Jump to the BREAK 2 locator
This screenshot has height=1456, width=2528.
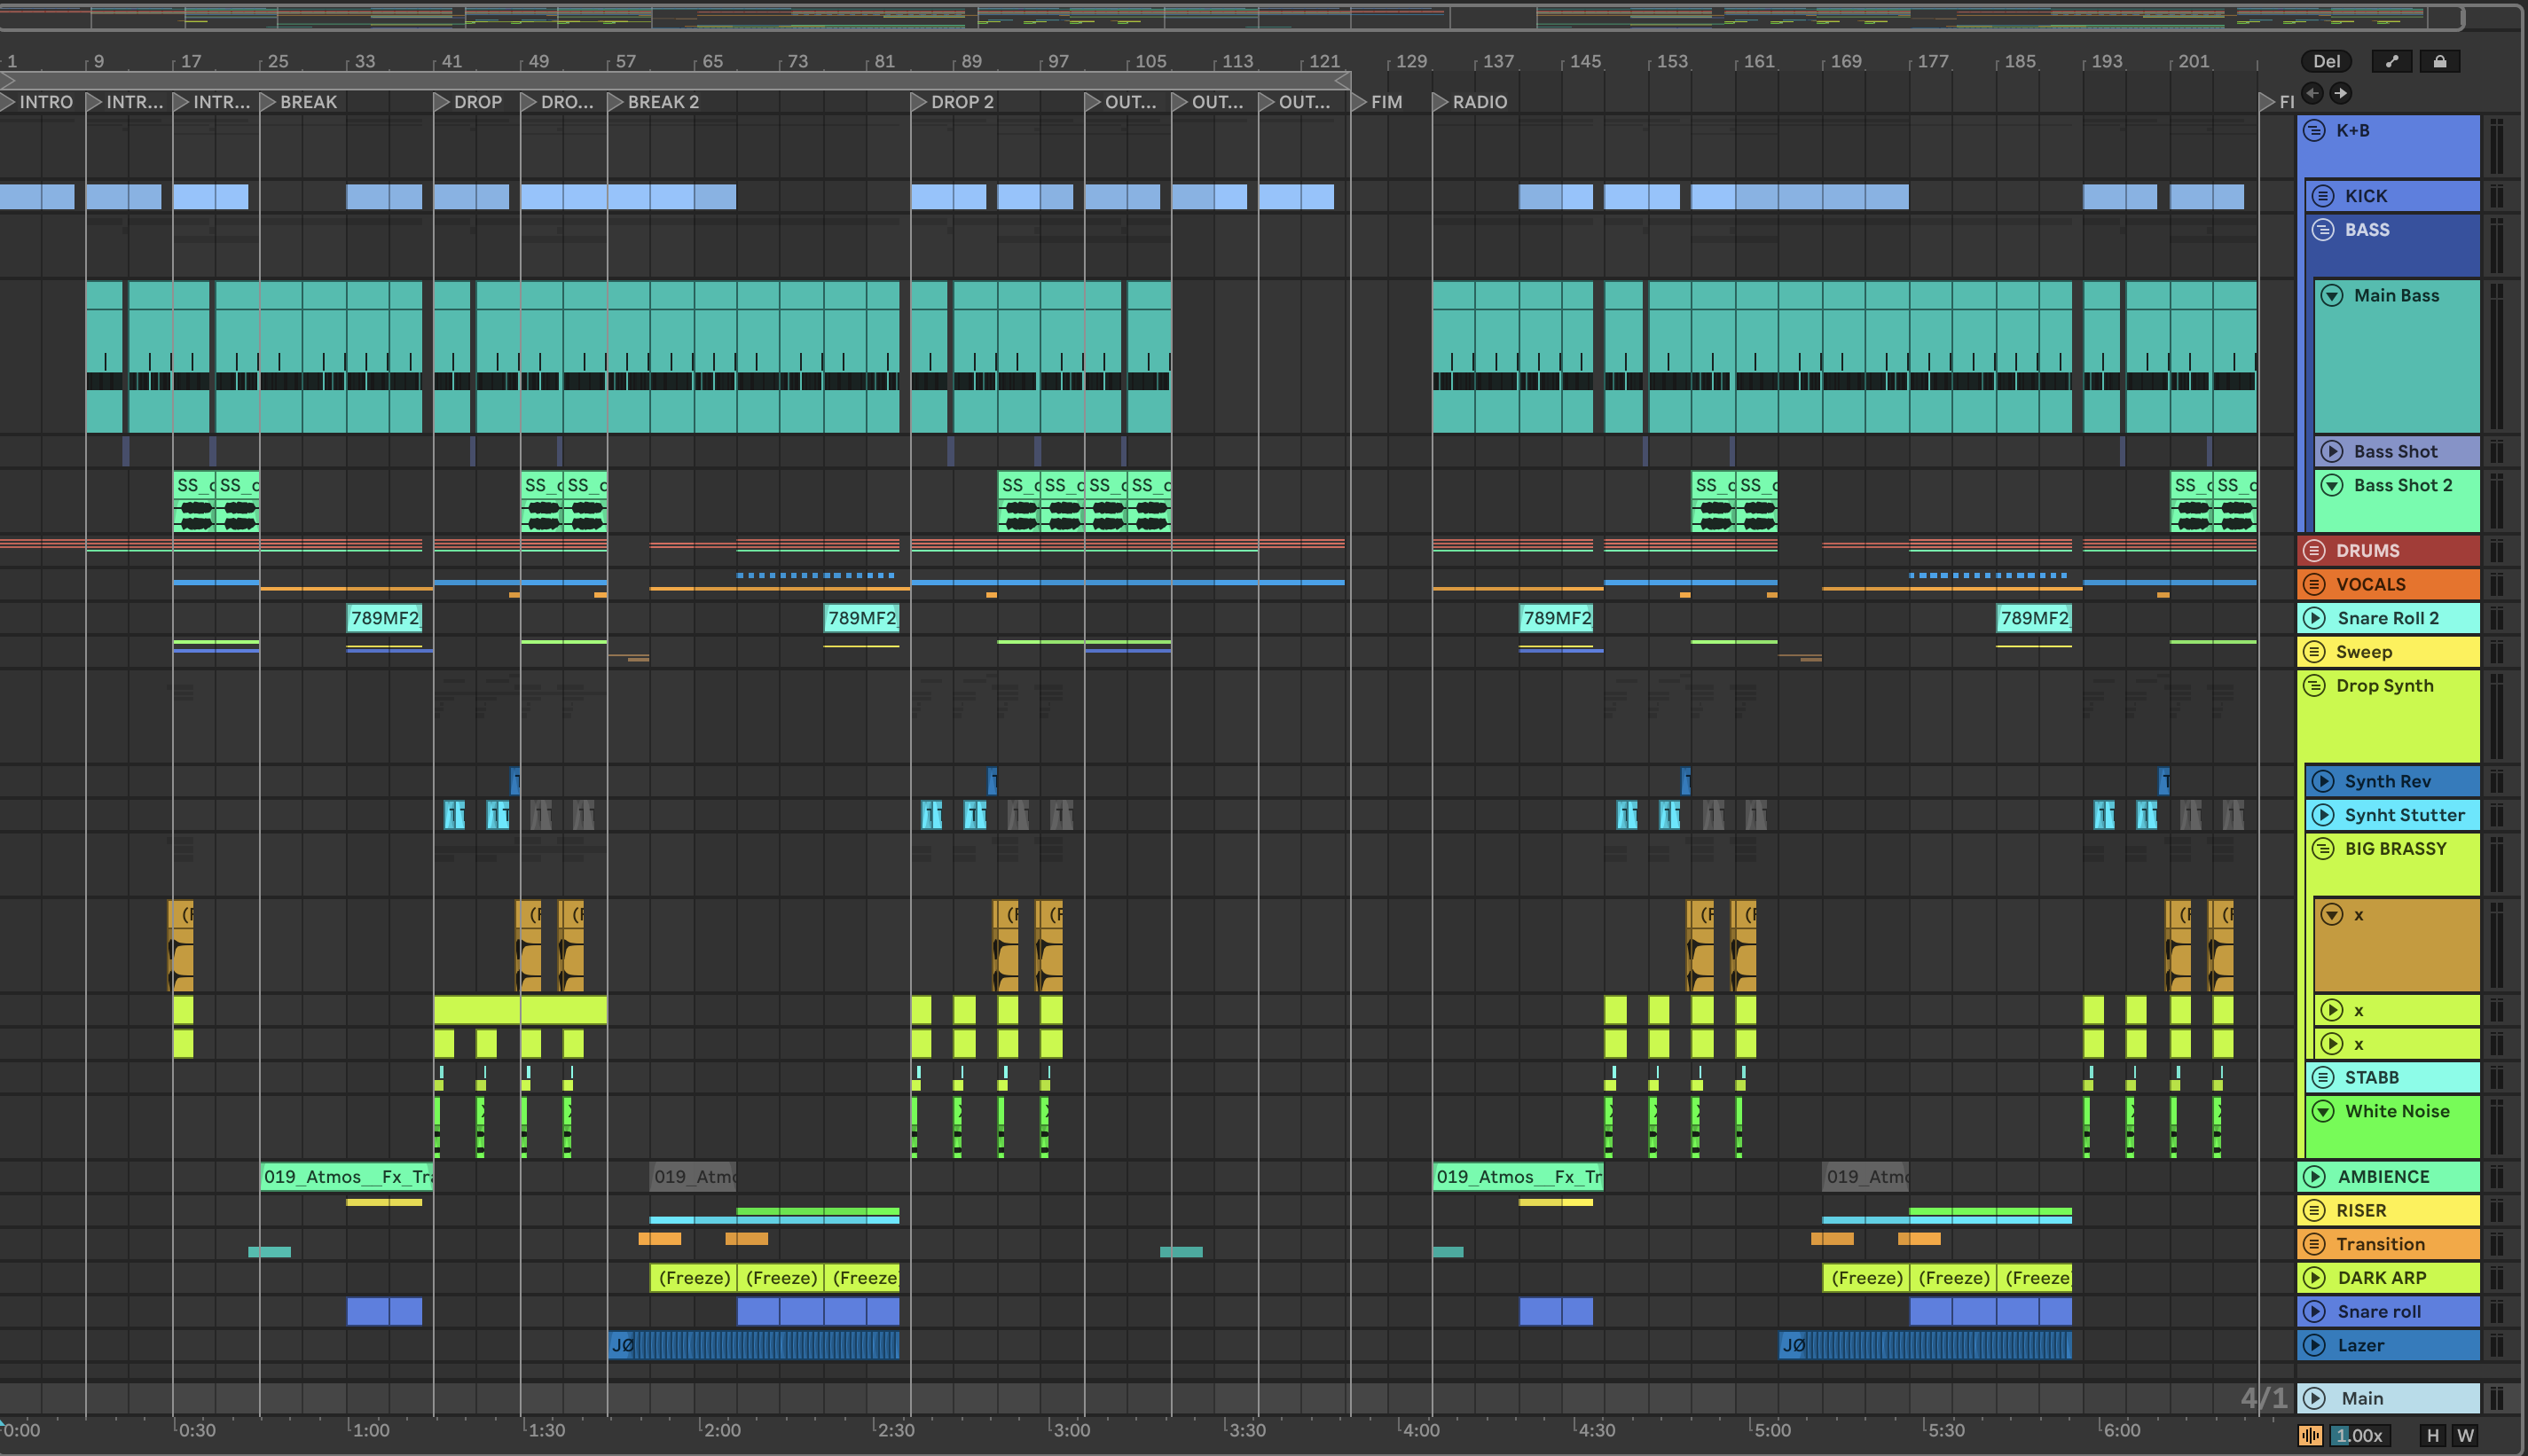coord(615,102)
